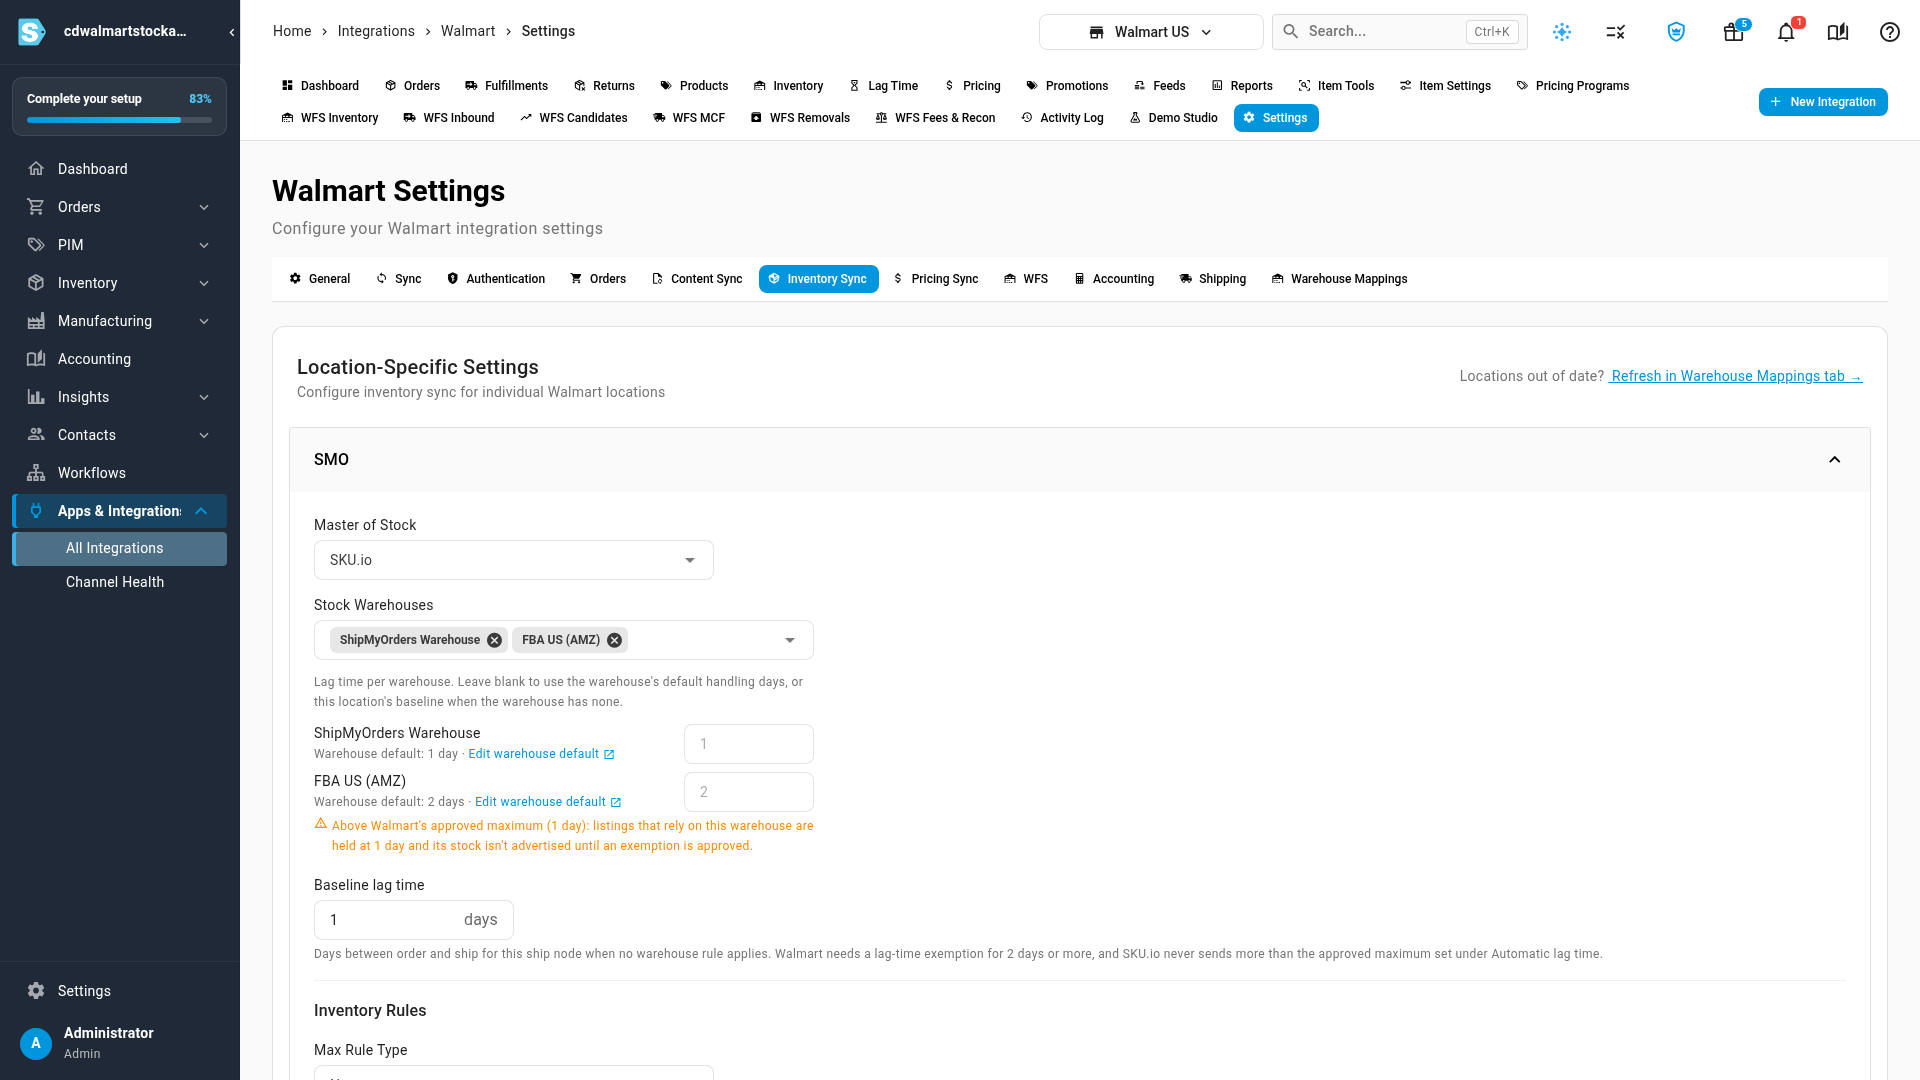Viewport: 1920px width, 1080px height.
Task: Open the Activity Log nav item
Action: pos(1062,118)
